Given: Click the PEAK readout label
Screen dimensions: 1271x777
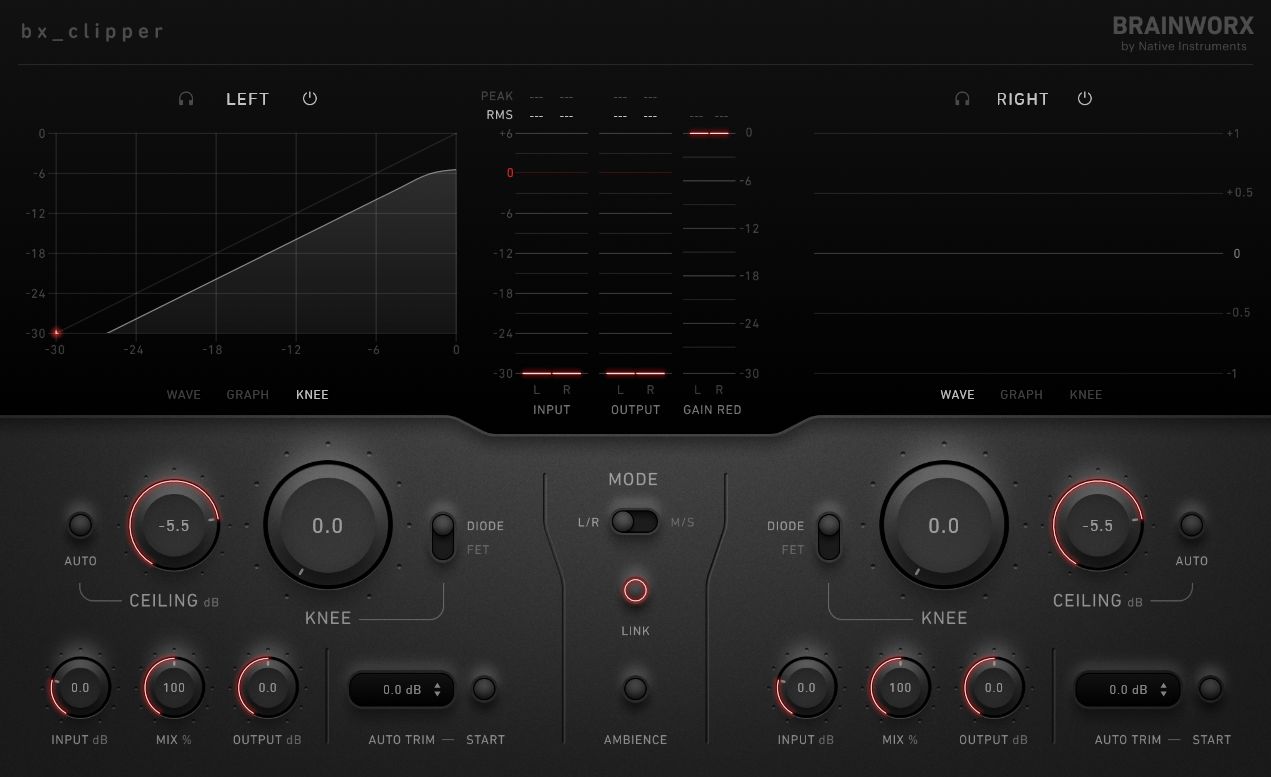Looking at the screenshot, I should (497, 96).
